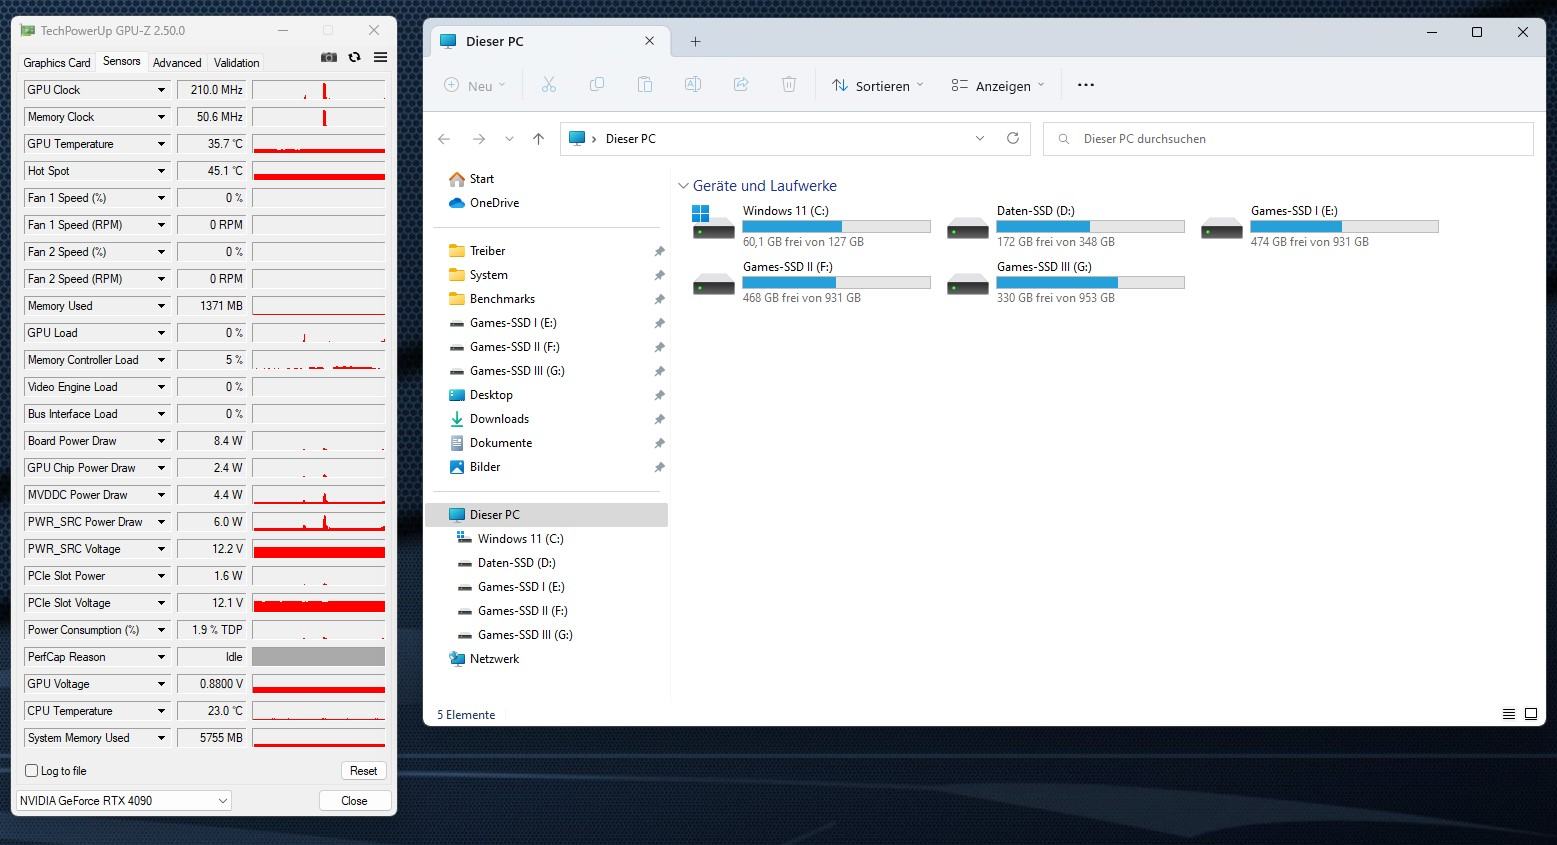Click the Reset button in GPU-Z

click(x=363, y=771)
